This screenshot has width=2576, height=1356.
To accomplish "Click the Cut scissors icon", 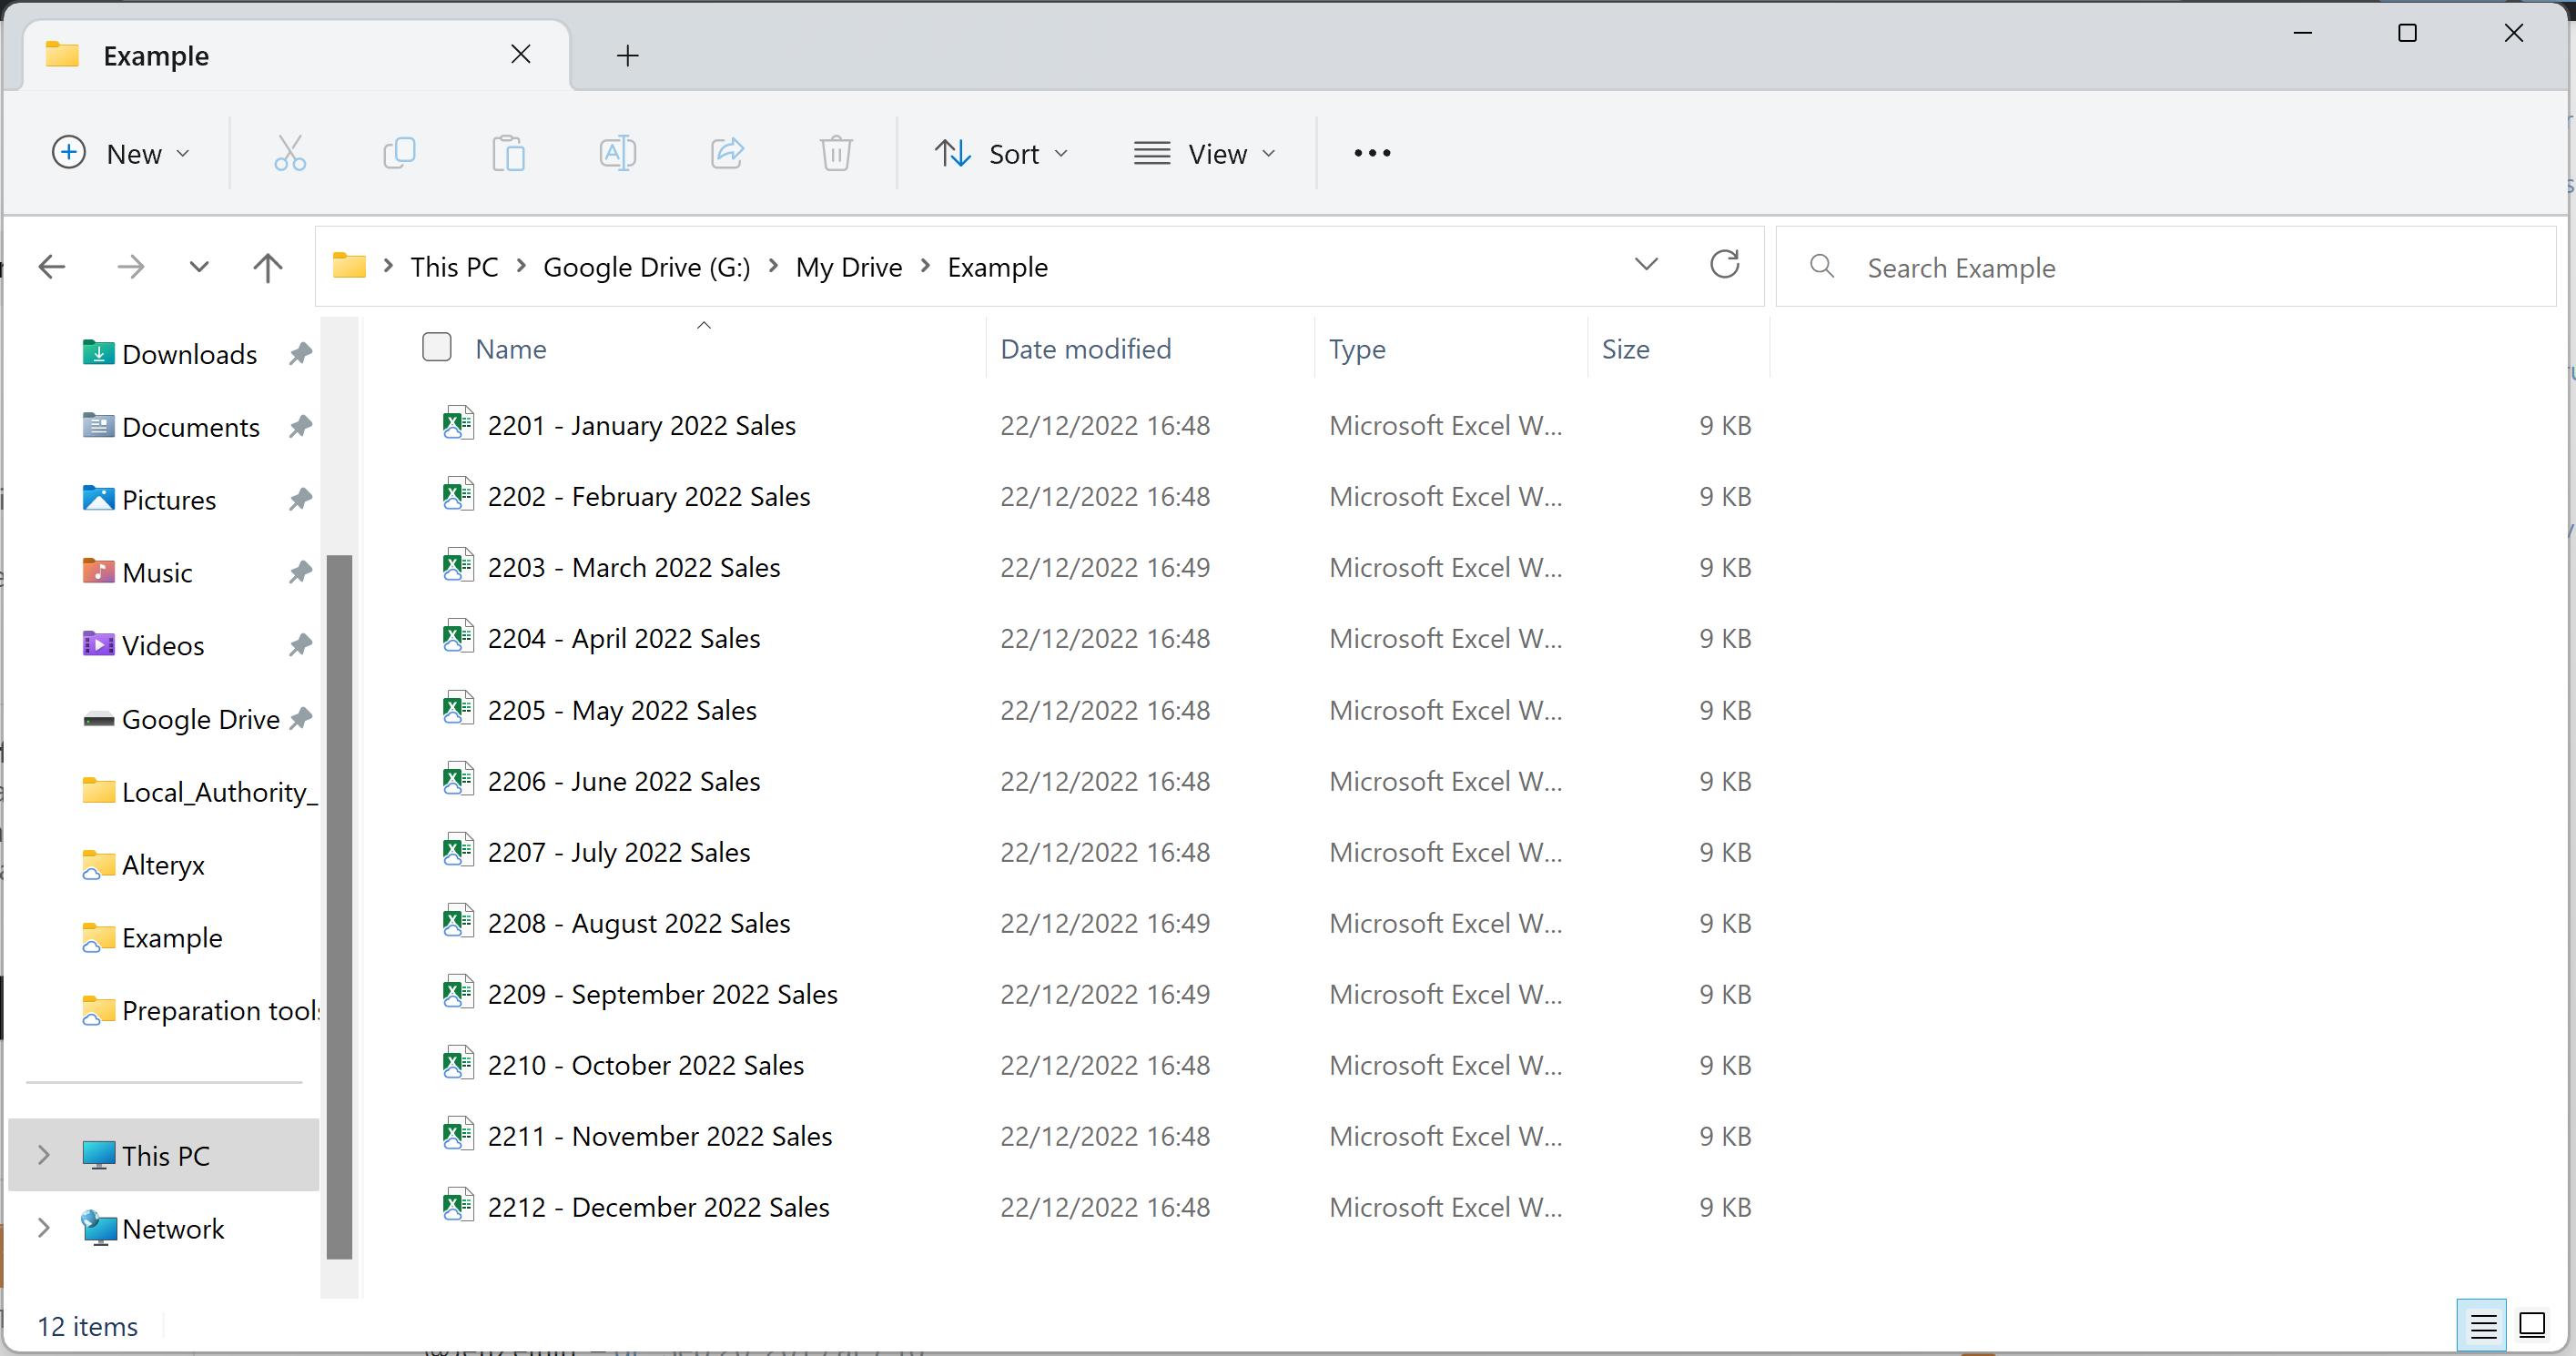I will (x=290, y=153).
